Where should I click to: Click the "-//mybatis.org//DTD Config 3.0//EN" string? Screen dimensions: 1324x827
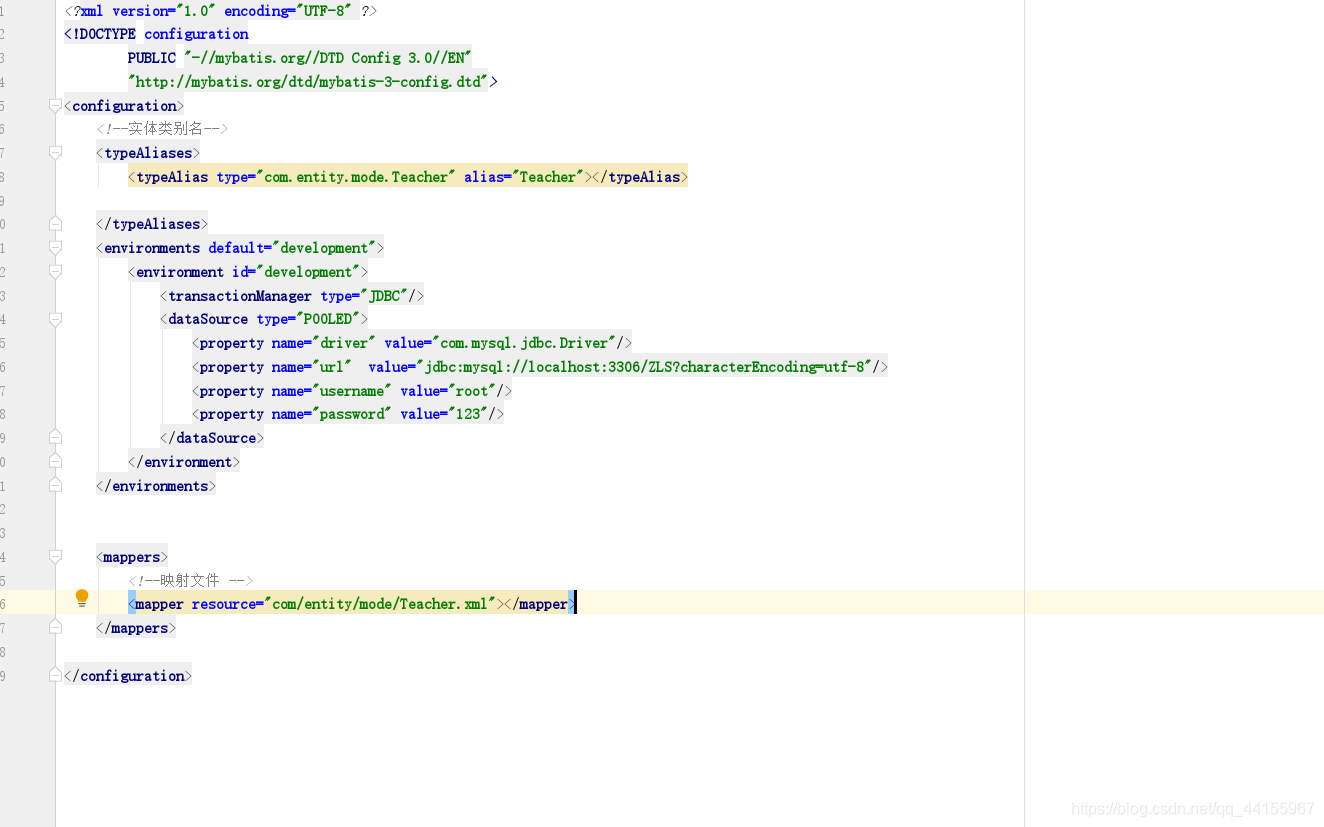pyautogui.click(x=327, y=58)
